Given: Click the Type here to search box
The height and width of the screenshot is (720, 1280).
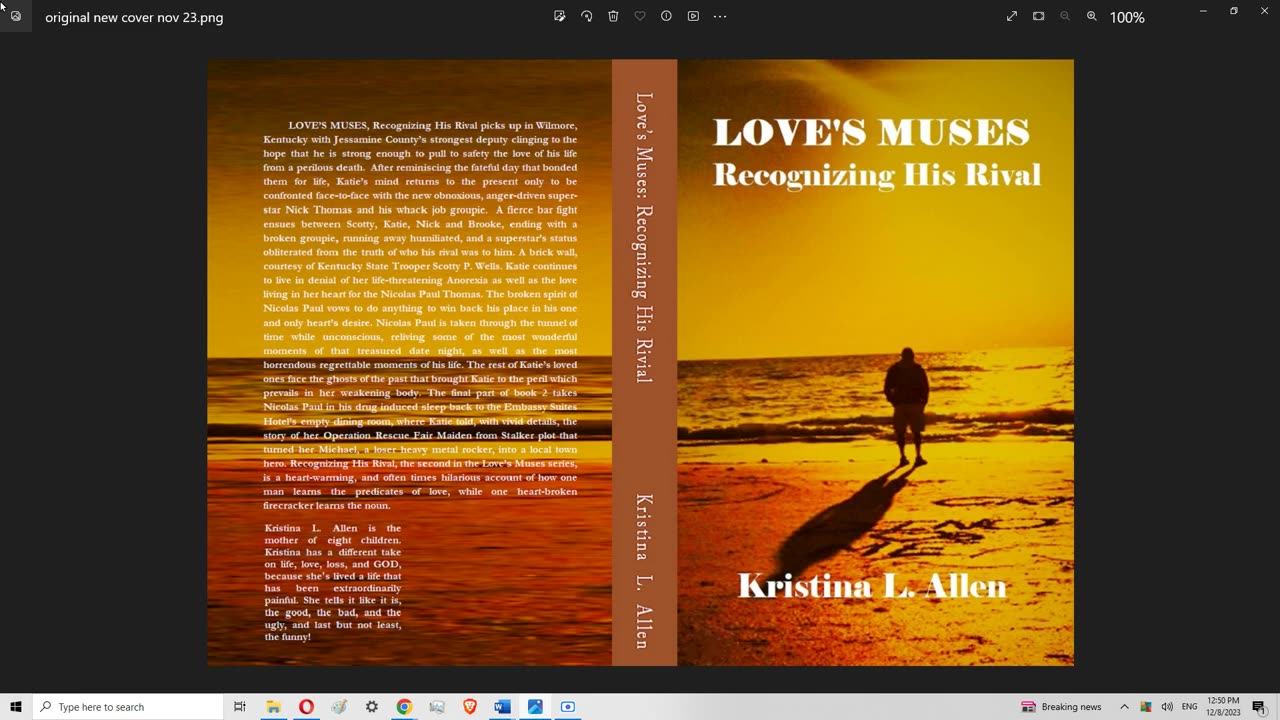Looking at the screenshot, I should coord(128,707).
